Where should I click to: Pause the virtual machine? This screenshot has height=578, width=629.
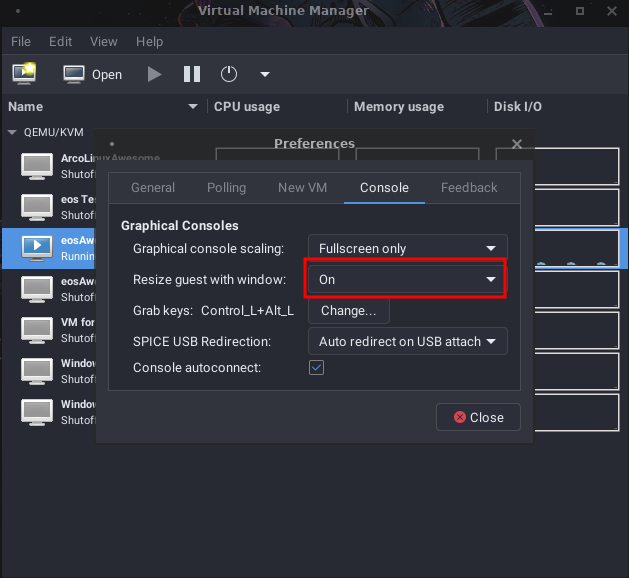192,74
